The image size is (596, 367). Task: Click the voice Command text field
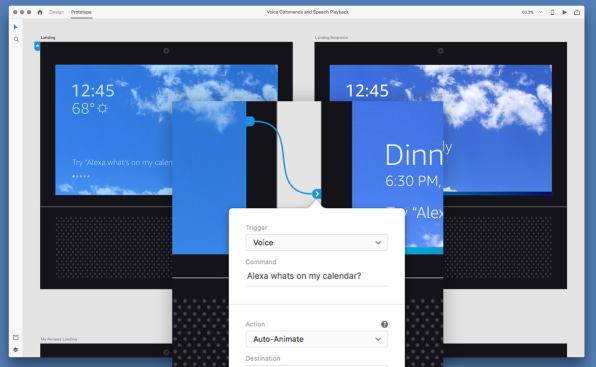pos(317,276)
